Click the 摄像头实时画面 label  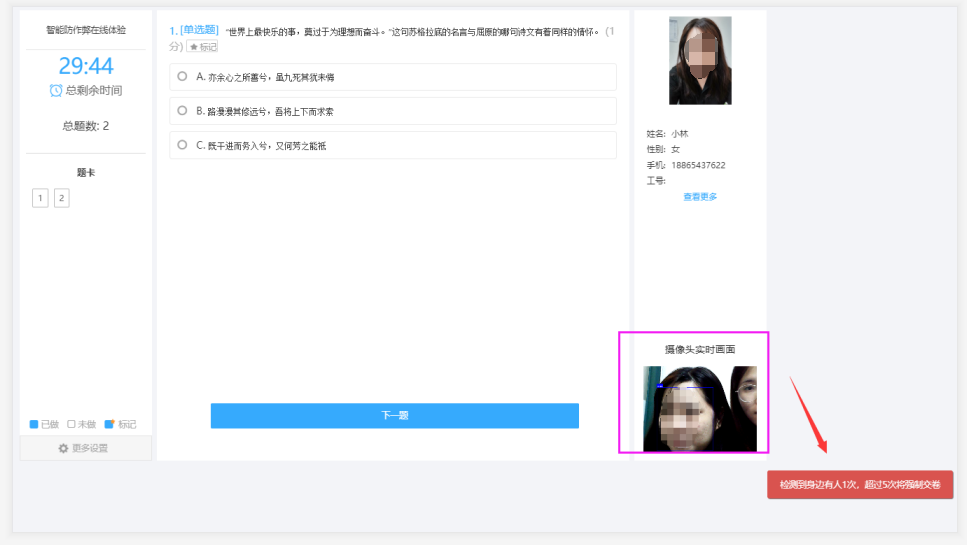pyautogui.click(x=700, y=350)
